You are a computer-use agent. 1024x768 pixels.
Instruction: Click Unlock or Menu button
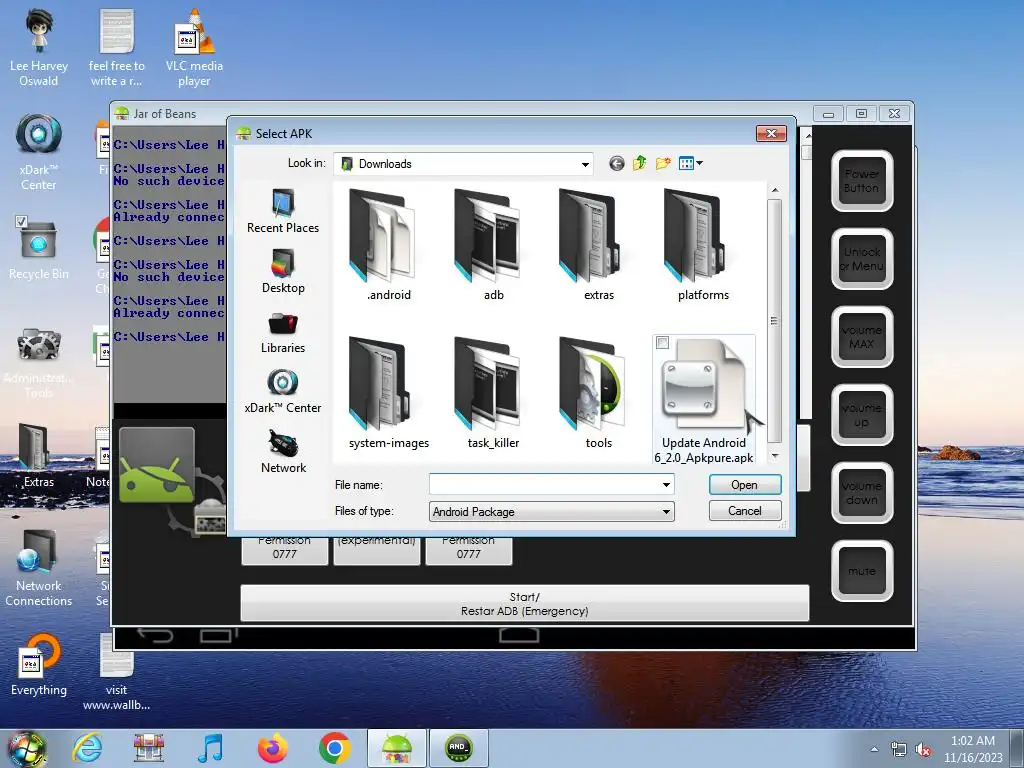(x=861, y=259)
